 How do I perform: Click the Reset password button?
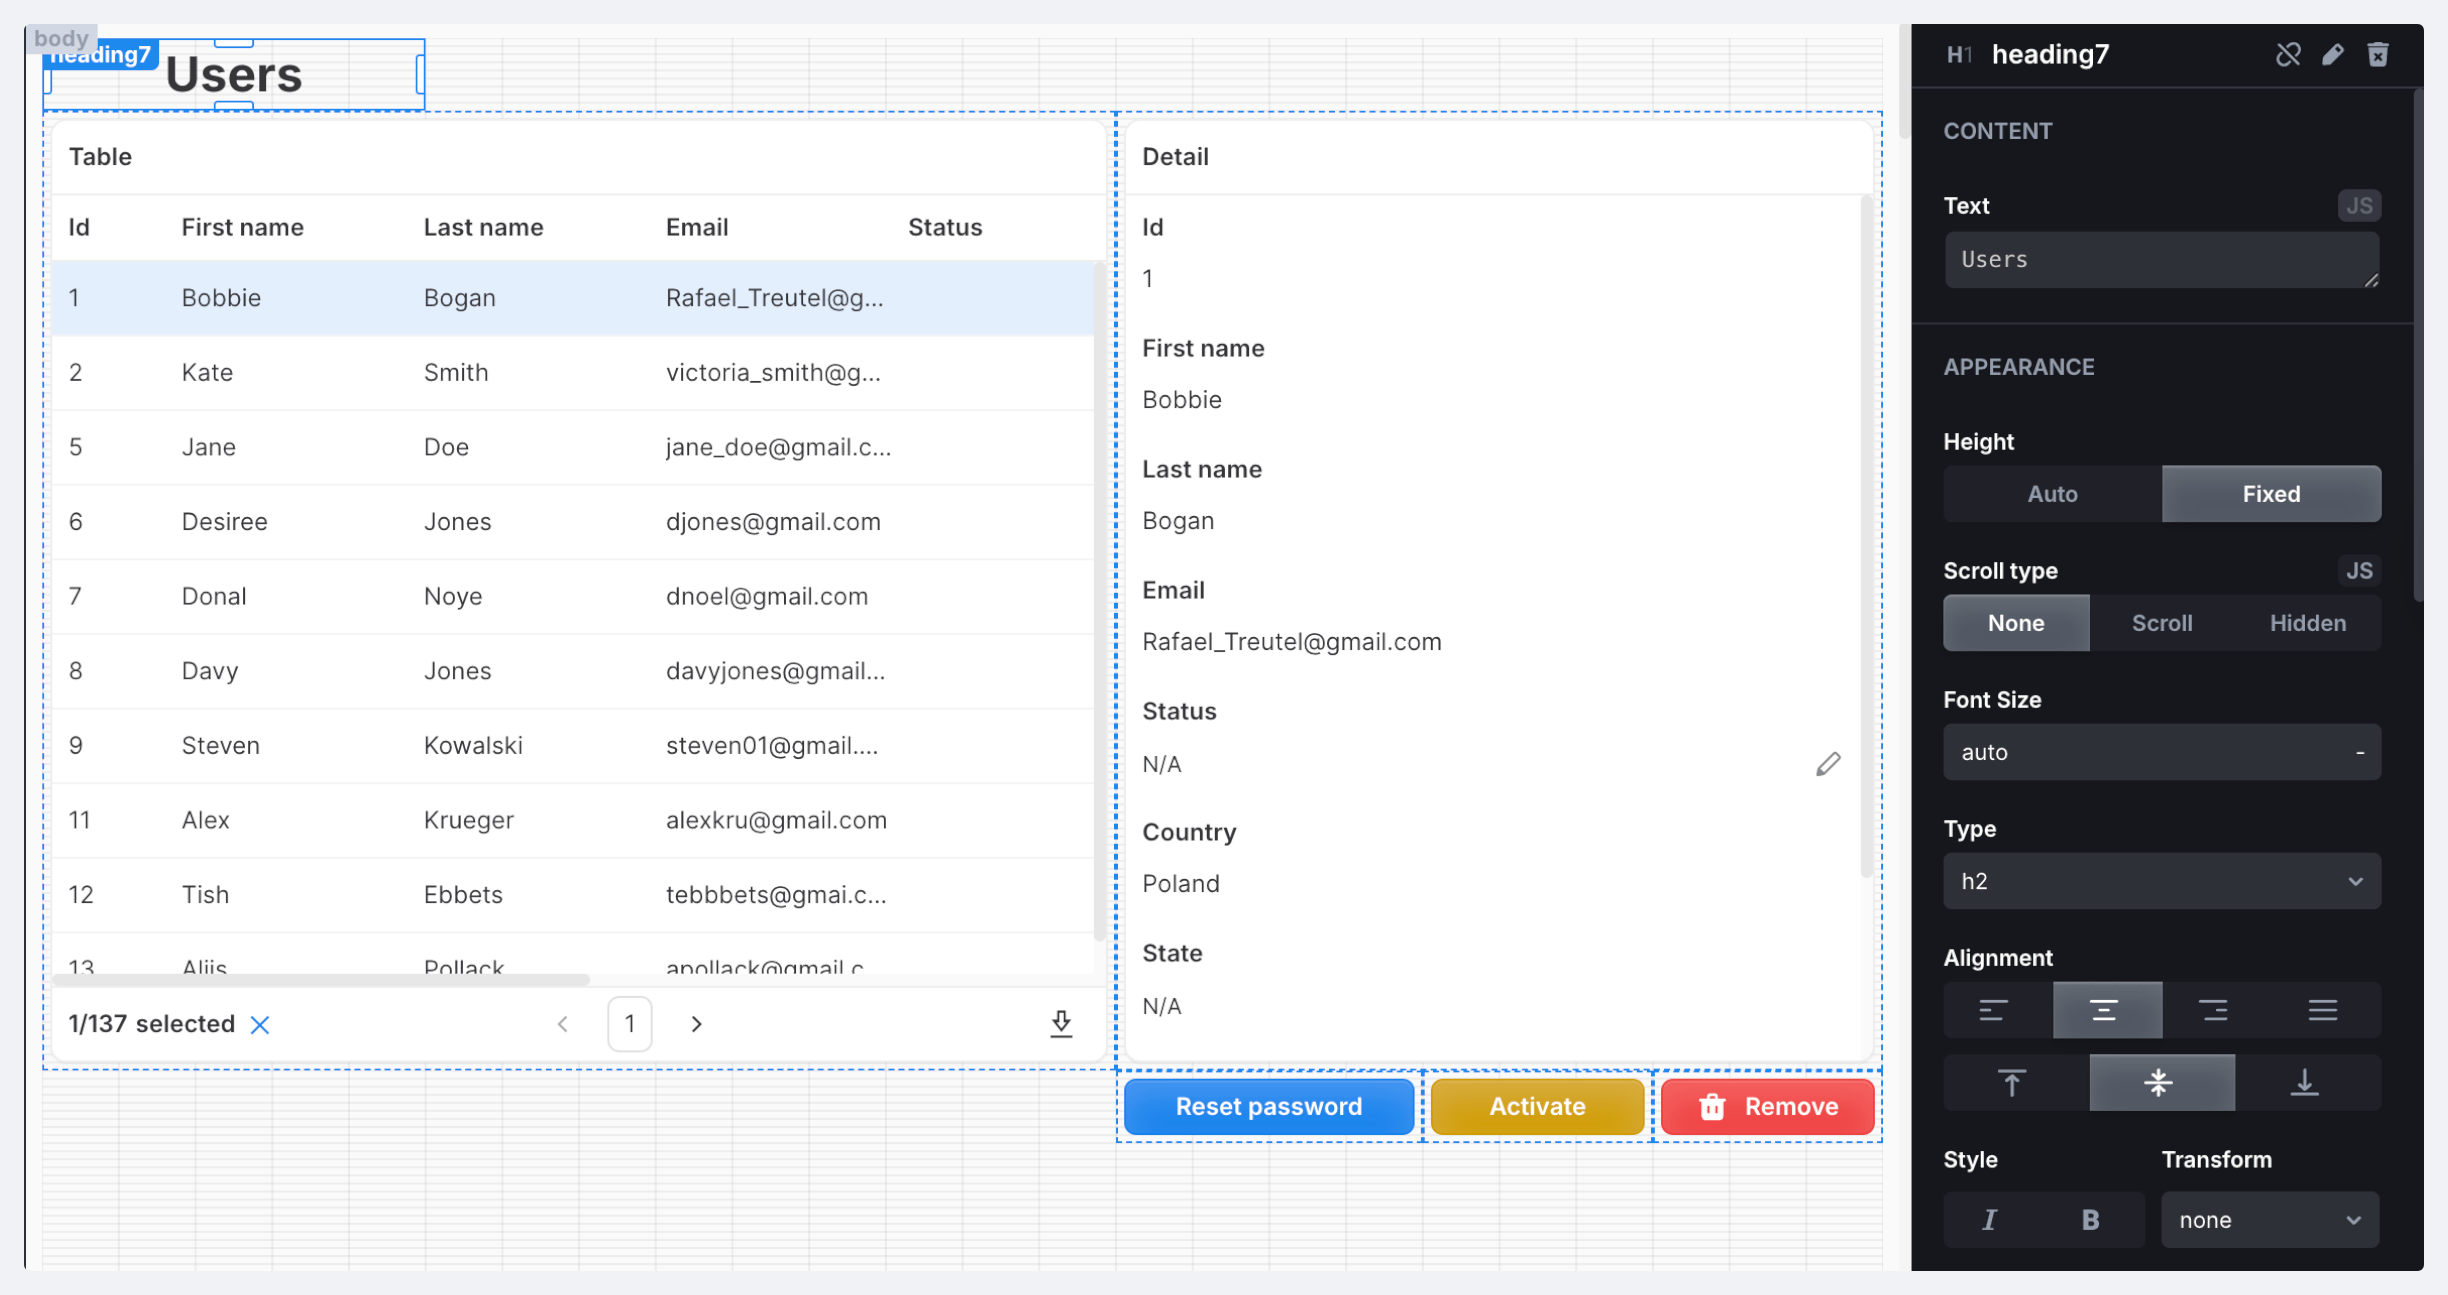1268,1106
